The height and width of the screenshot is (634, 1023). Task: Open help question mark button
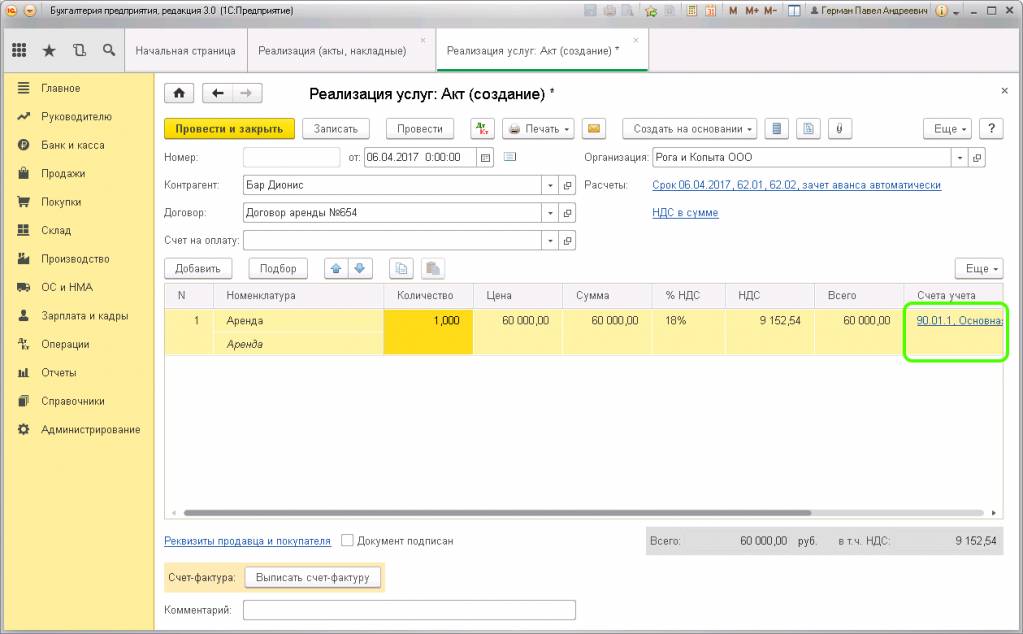click(991, 128)
